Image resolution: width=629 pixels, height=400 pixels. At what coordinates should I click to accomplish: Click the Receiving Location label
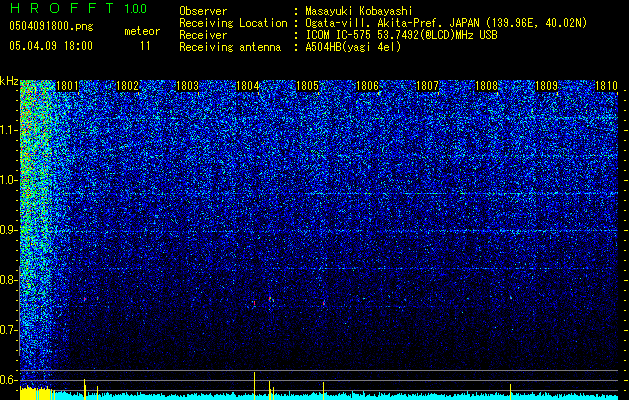(x=233, y=23)
